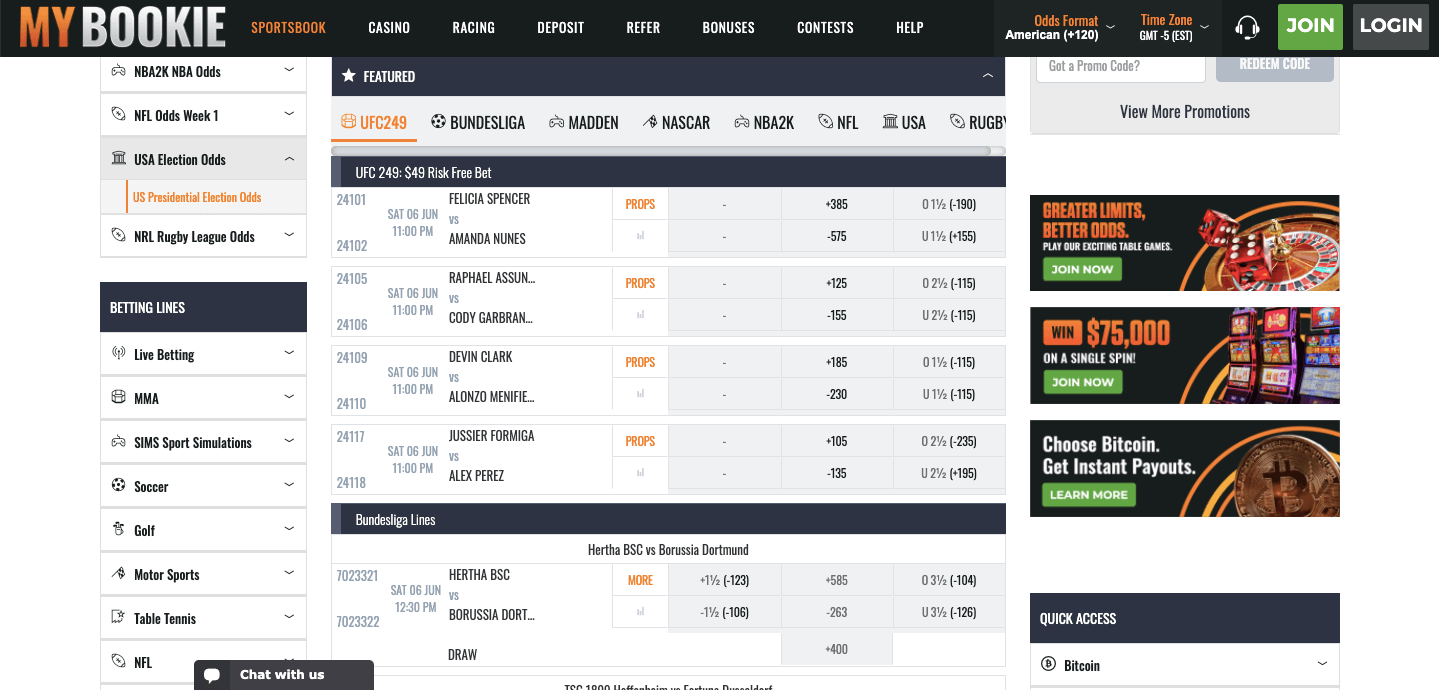The image size is (1439, 690).
Task: Click the headset customer support icon
Action: coord(1247,27)
